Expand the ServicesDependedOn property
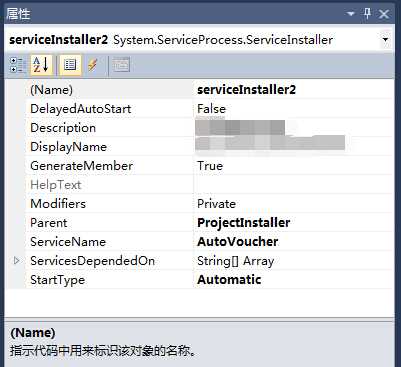Screen dimensions: 401x367 pos(16,260)
